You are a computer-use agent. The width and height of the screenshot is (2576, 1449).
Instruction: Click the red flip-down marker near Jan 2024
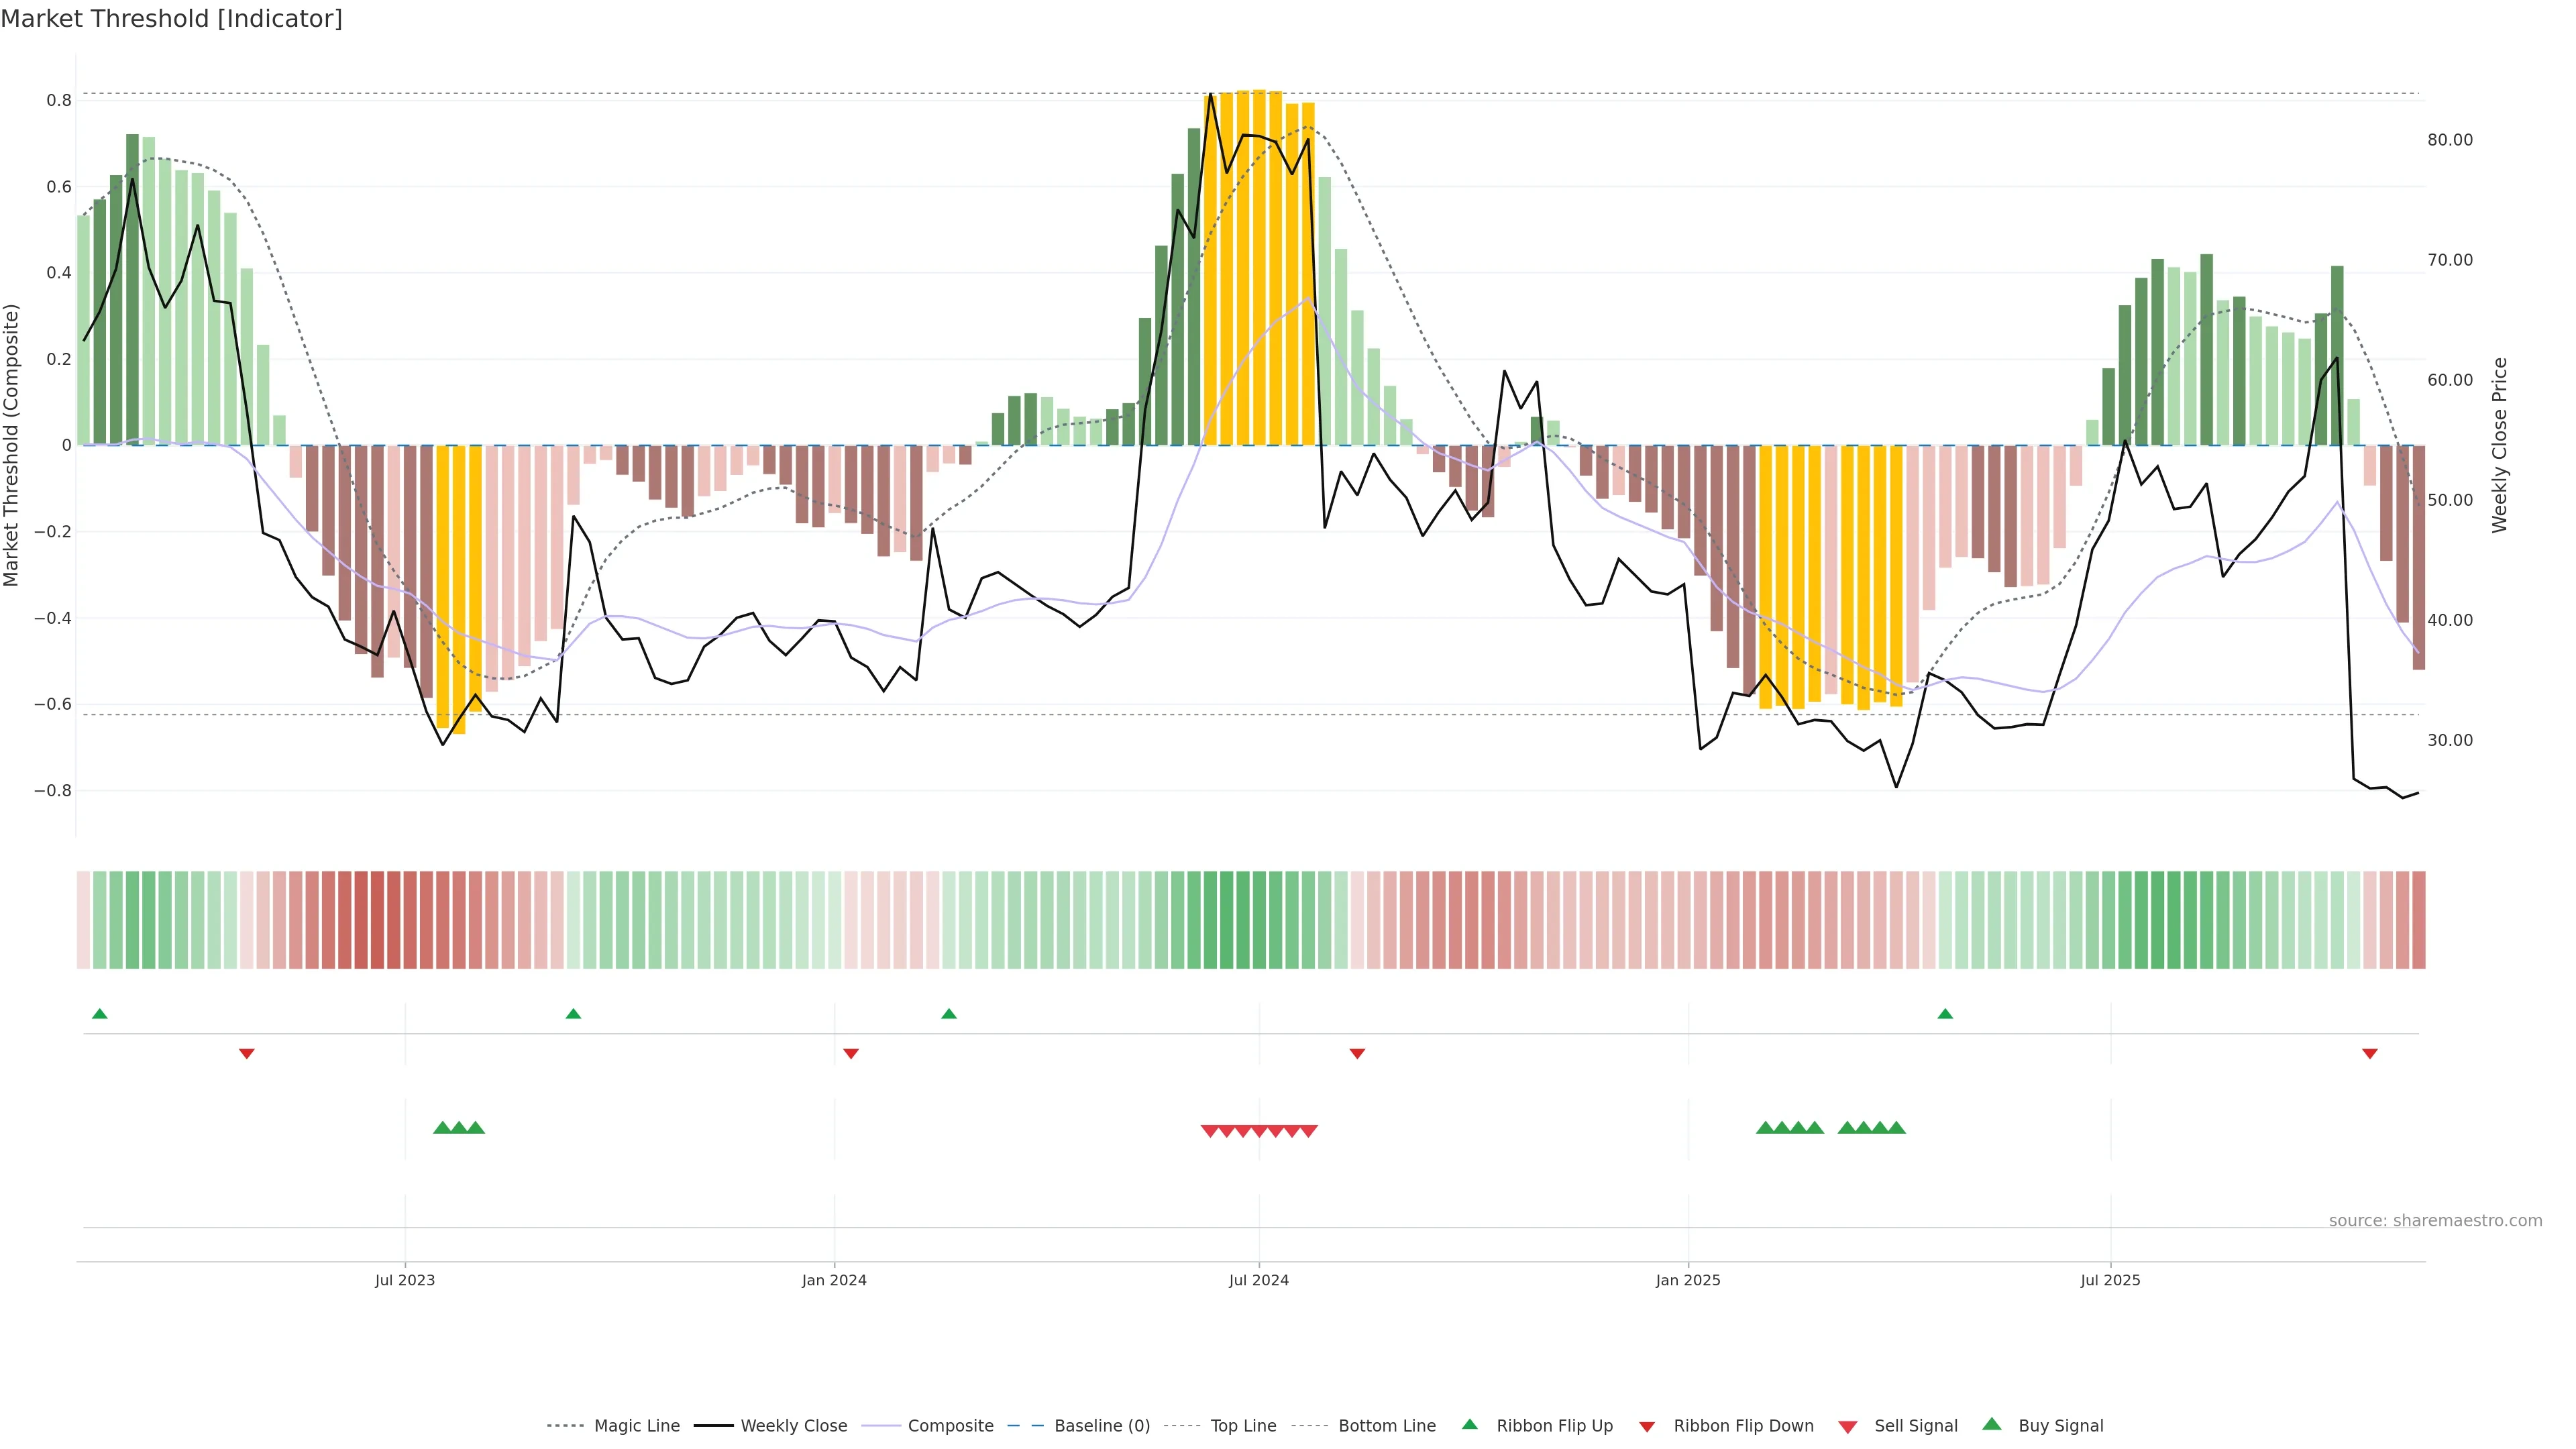click(851, 1053)
